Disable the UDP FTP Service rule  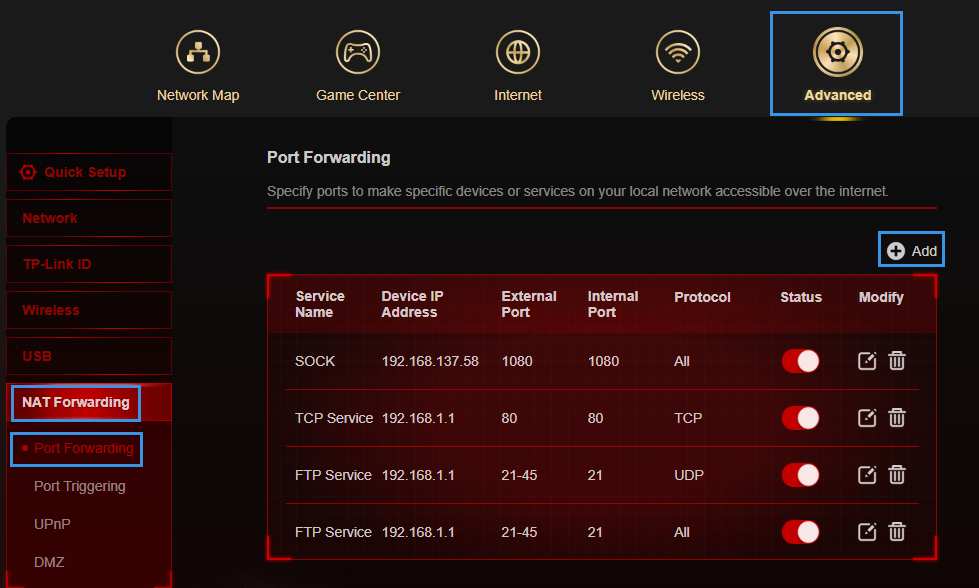click(800, 475)
